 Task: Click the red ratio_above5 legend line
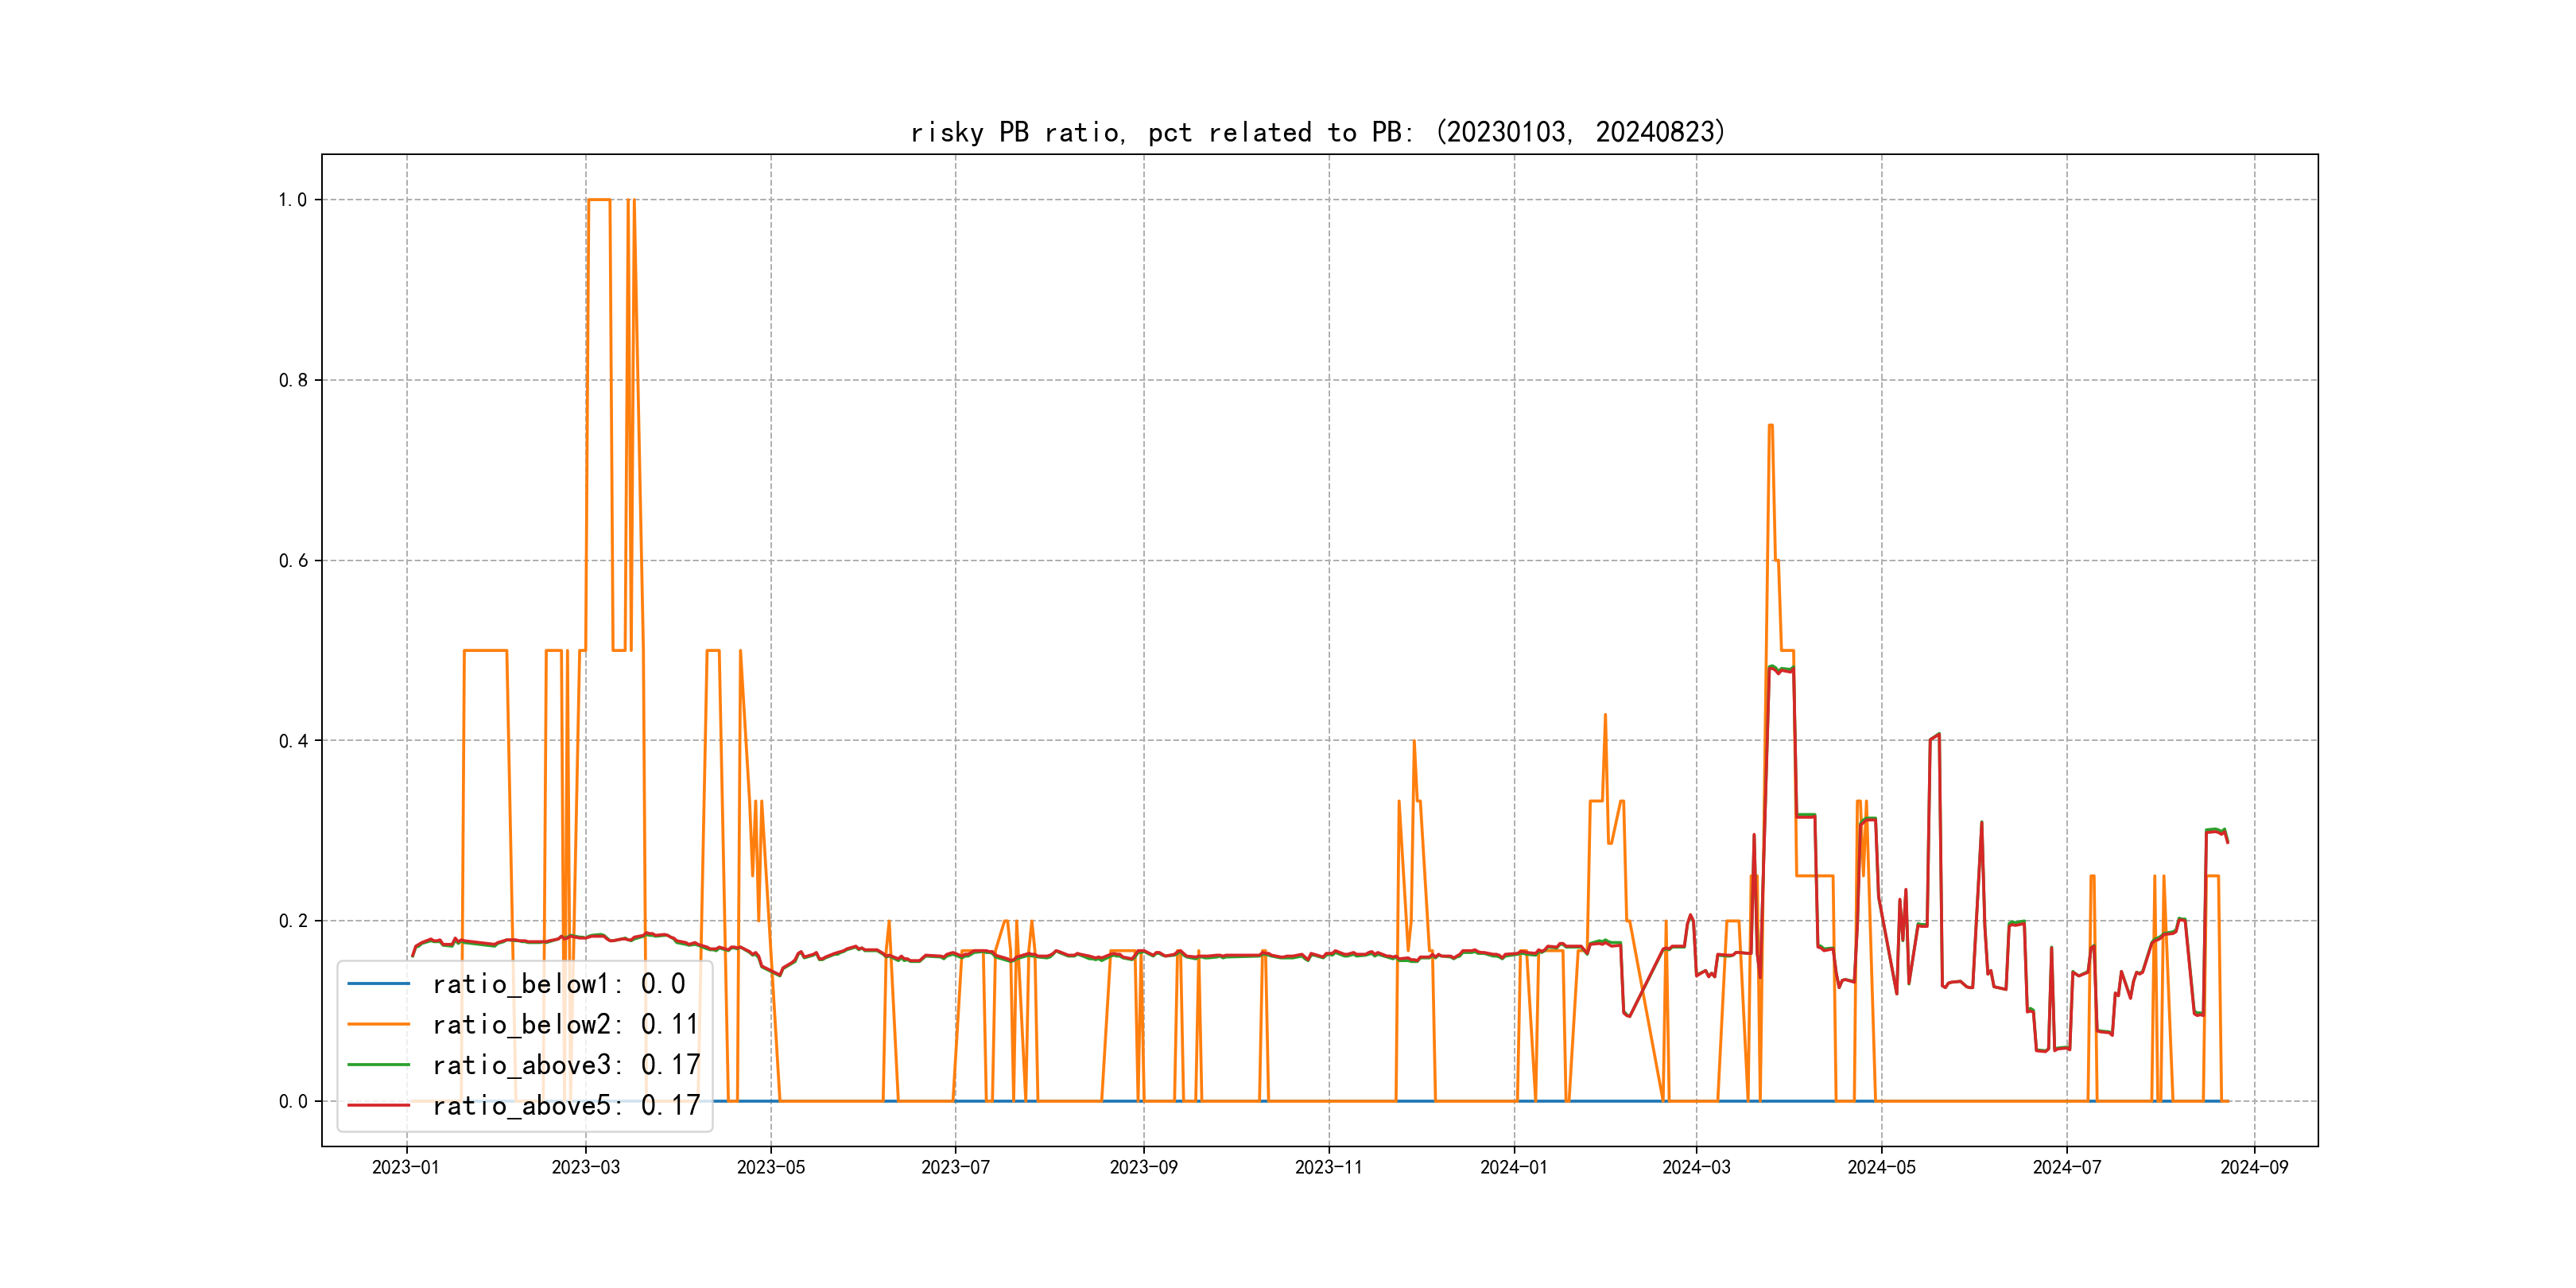coord(378,1105)
